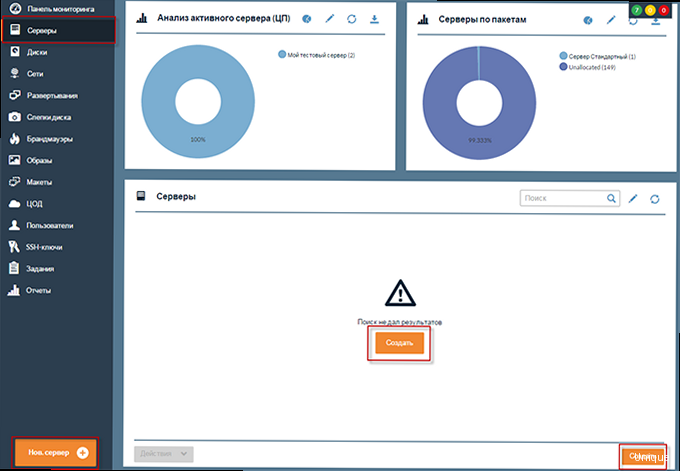Screen dimensions: 680x471
Task: Click the Нов. сервер button
Action: [x=56, y=453]
